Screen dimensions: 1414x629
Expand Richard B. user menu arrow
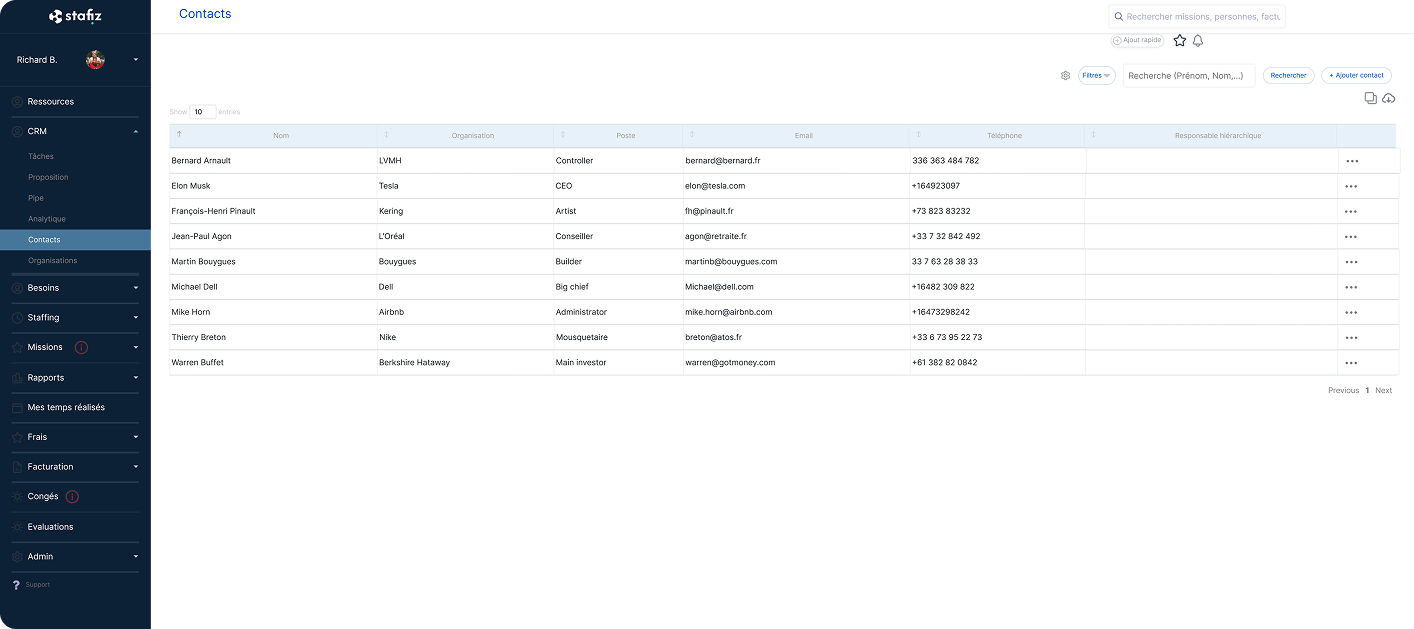[136, 60]
